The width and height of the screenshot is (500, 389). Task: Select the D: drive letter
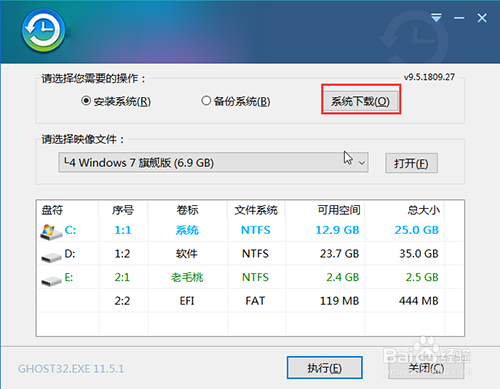(70, 254)
